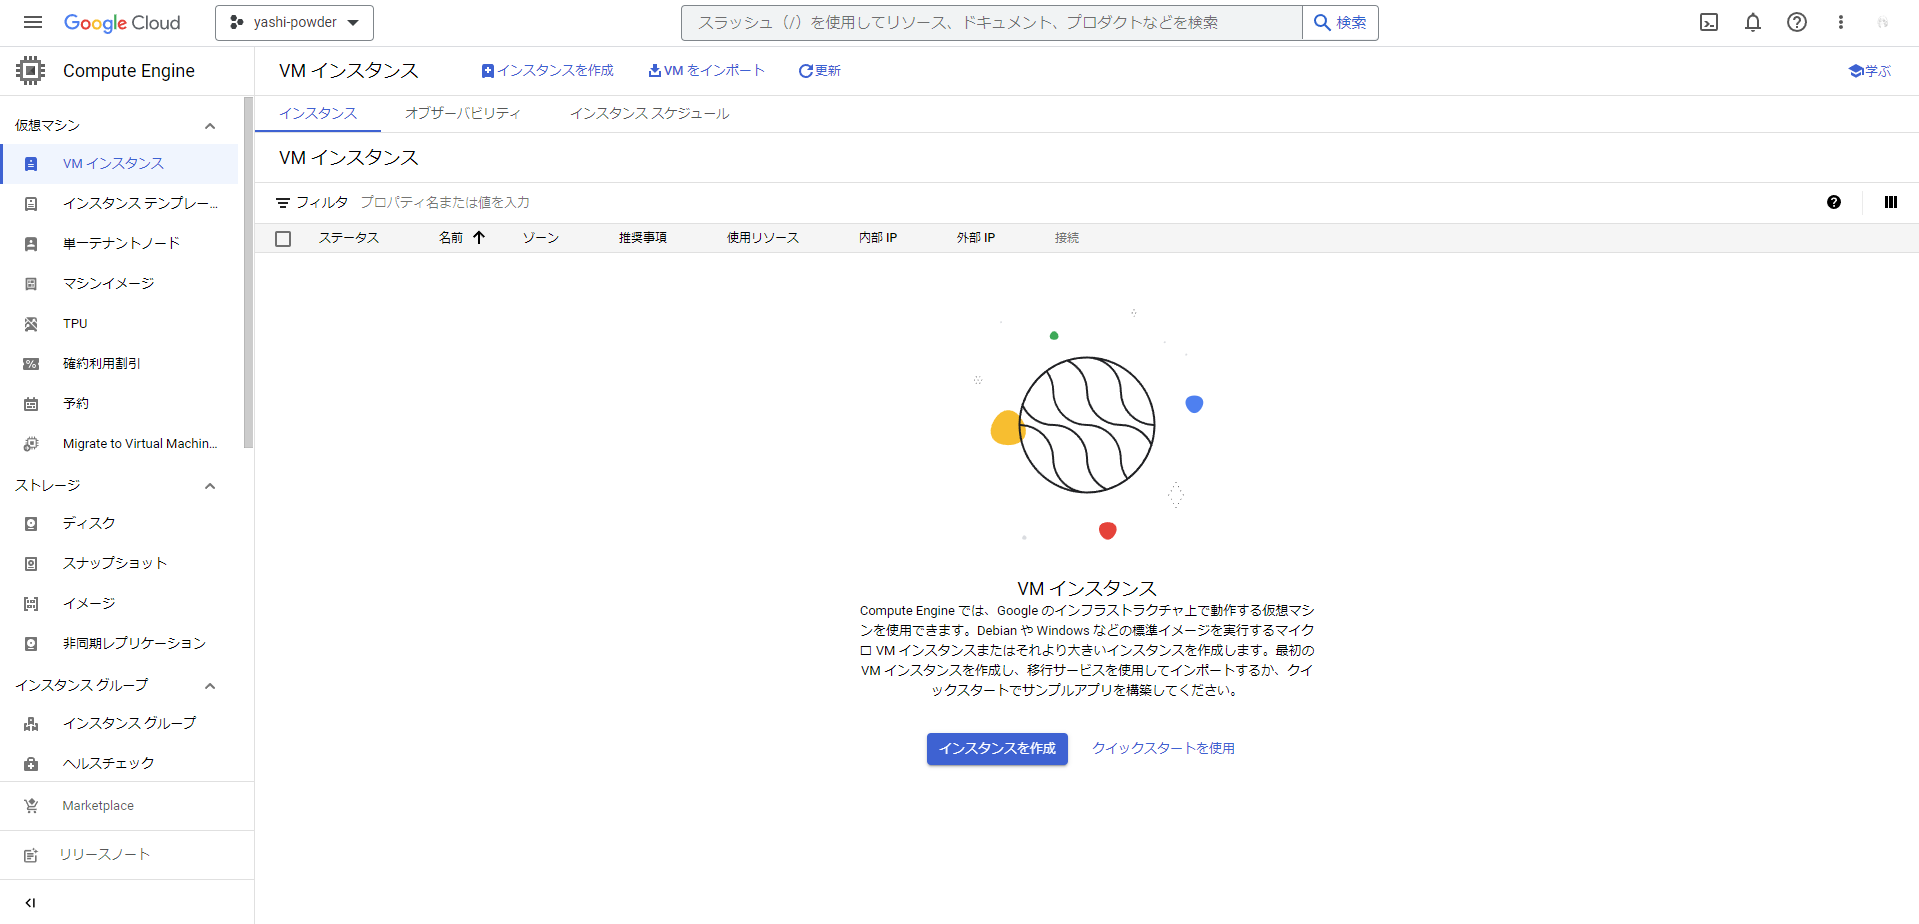The image size is (1919, 924).
Task: Activate Cloud Shell terminal icon
Action: click(x=1709, y=22)
